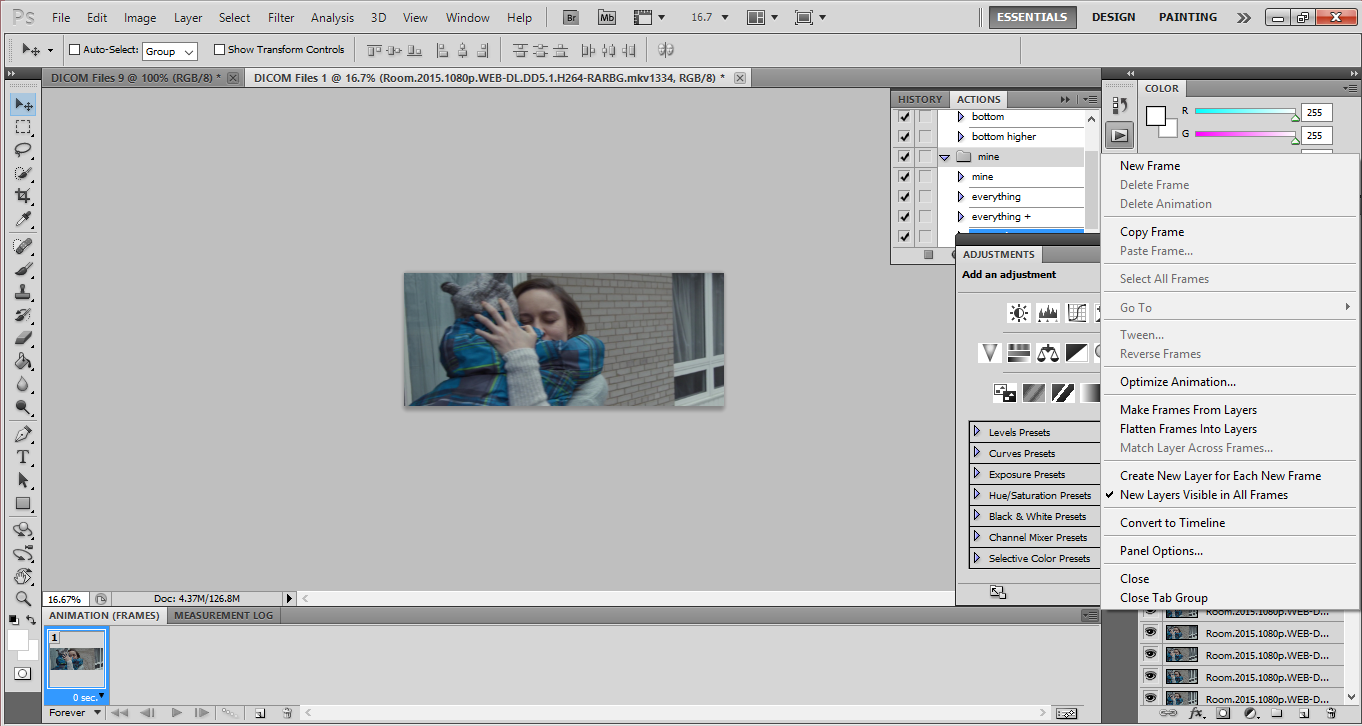Image resolution: width=1362 pixels, height=726 pixels.
Task: Toggle the checkmark for 'everything +' action
Action: (x=904, y=217)
